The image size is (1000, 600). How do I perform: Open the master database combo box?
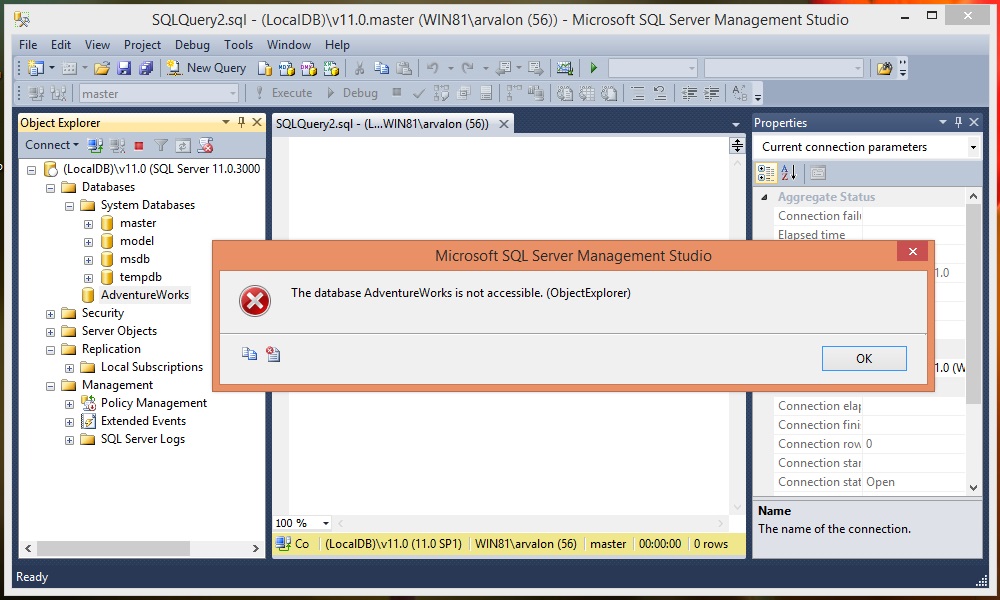tap(159, 94)
